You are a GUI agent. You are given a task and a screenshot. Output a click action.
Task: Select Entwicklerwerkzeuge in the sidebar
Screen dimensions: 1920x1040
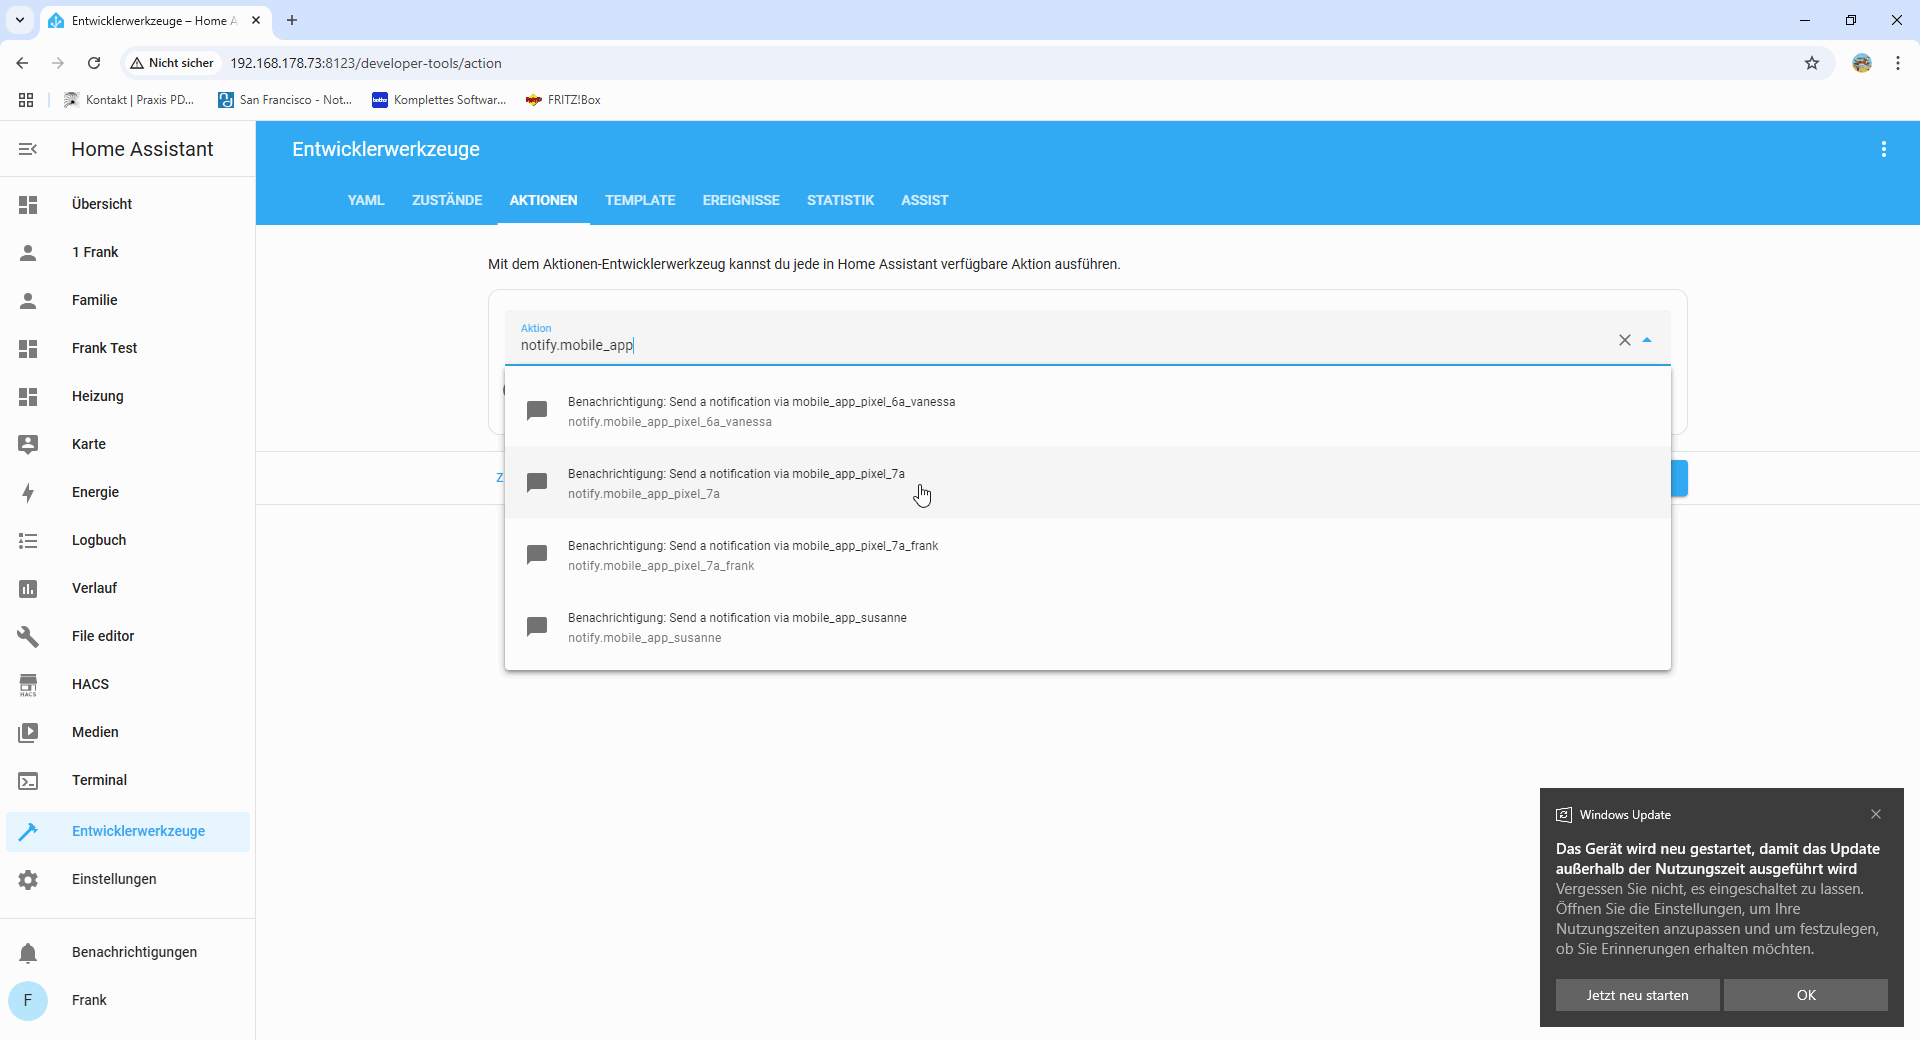(x=128, y=831)
